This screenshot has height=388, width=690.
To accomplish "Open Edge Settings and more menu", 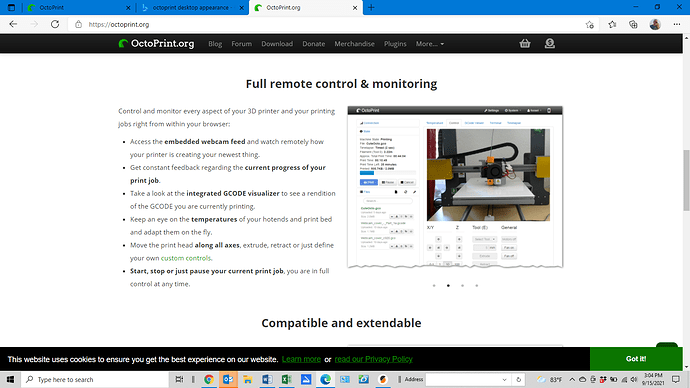I will point(676,25).
